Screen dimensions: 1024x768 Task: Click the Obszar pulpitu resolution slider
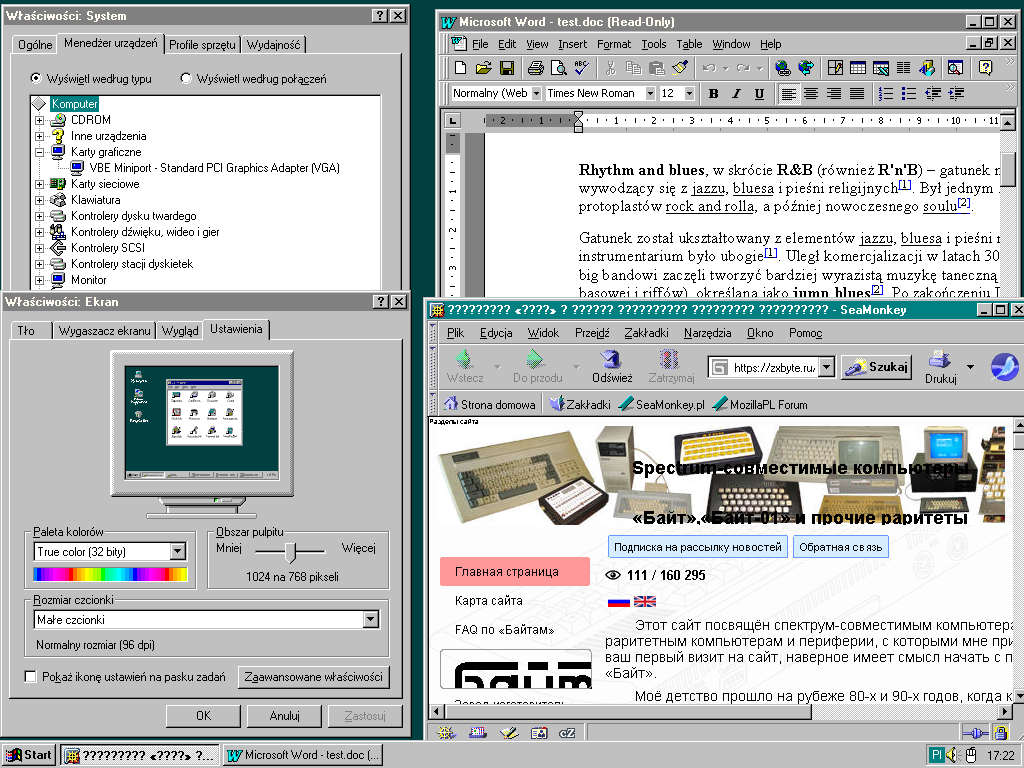pyautogui.click(x=291, y=552)
